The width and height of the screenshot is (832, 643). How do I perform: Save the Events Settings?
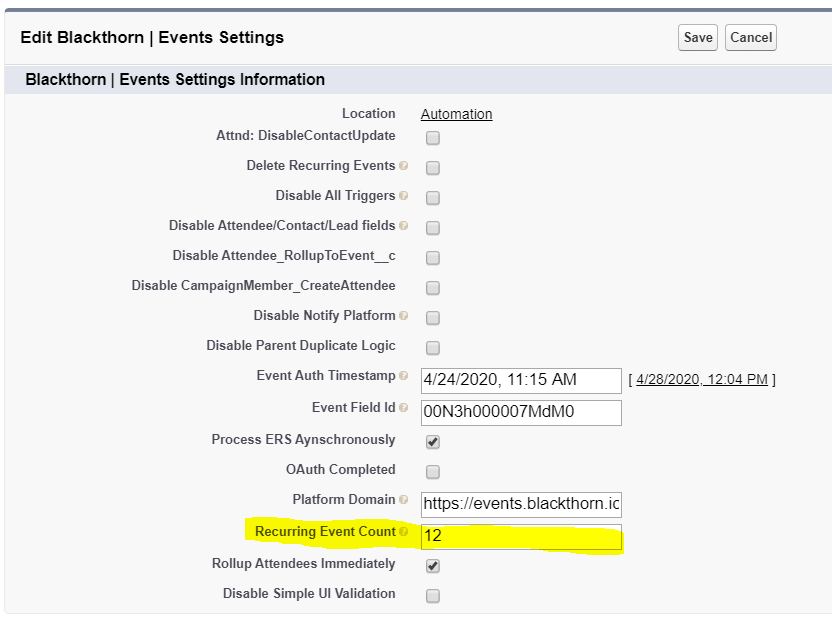(x=698, y=38)
